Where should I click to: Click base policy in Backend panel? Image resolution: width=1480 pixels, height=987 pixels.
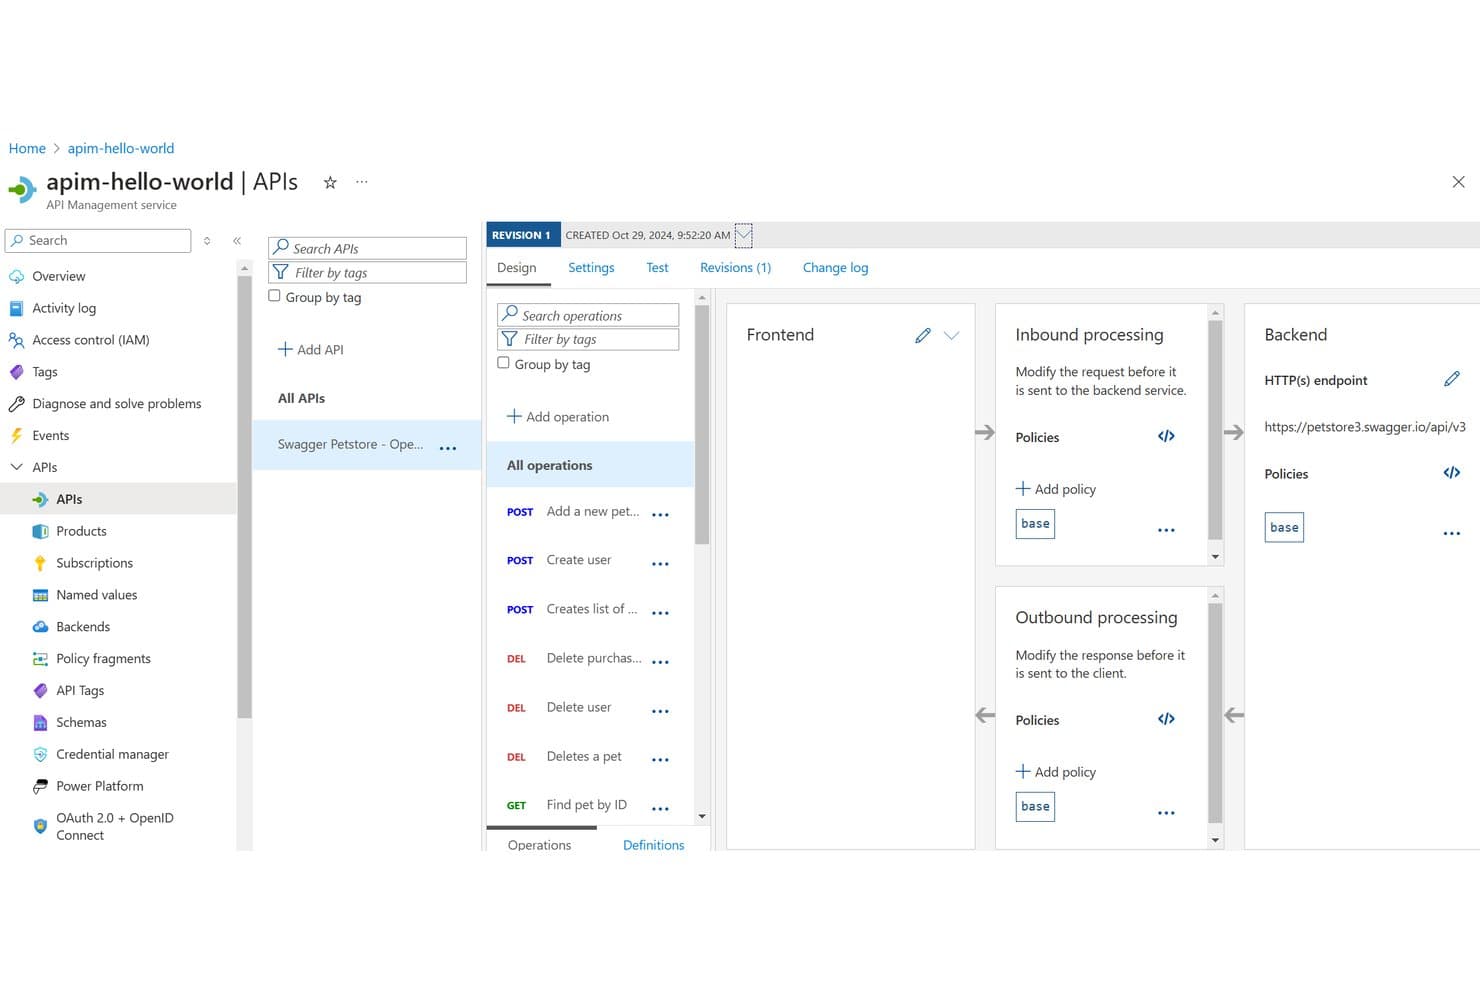click(x=1284, y=527)
